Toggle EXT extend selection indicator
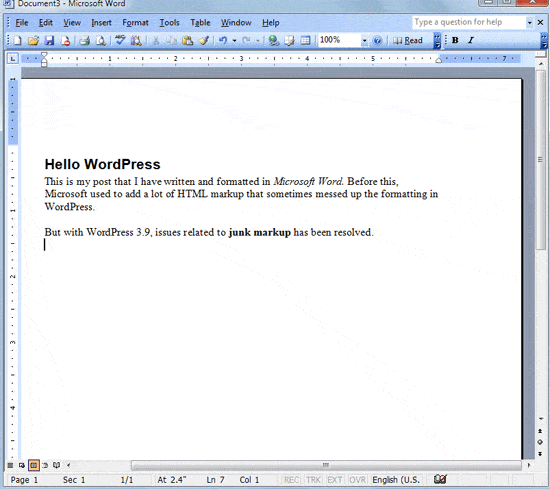The image size is (550, 489). tap(335, 480)
